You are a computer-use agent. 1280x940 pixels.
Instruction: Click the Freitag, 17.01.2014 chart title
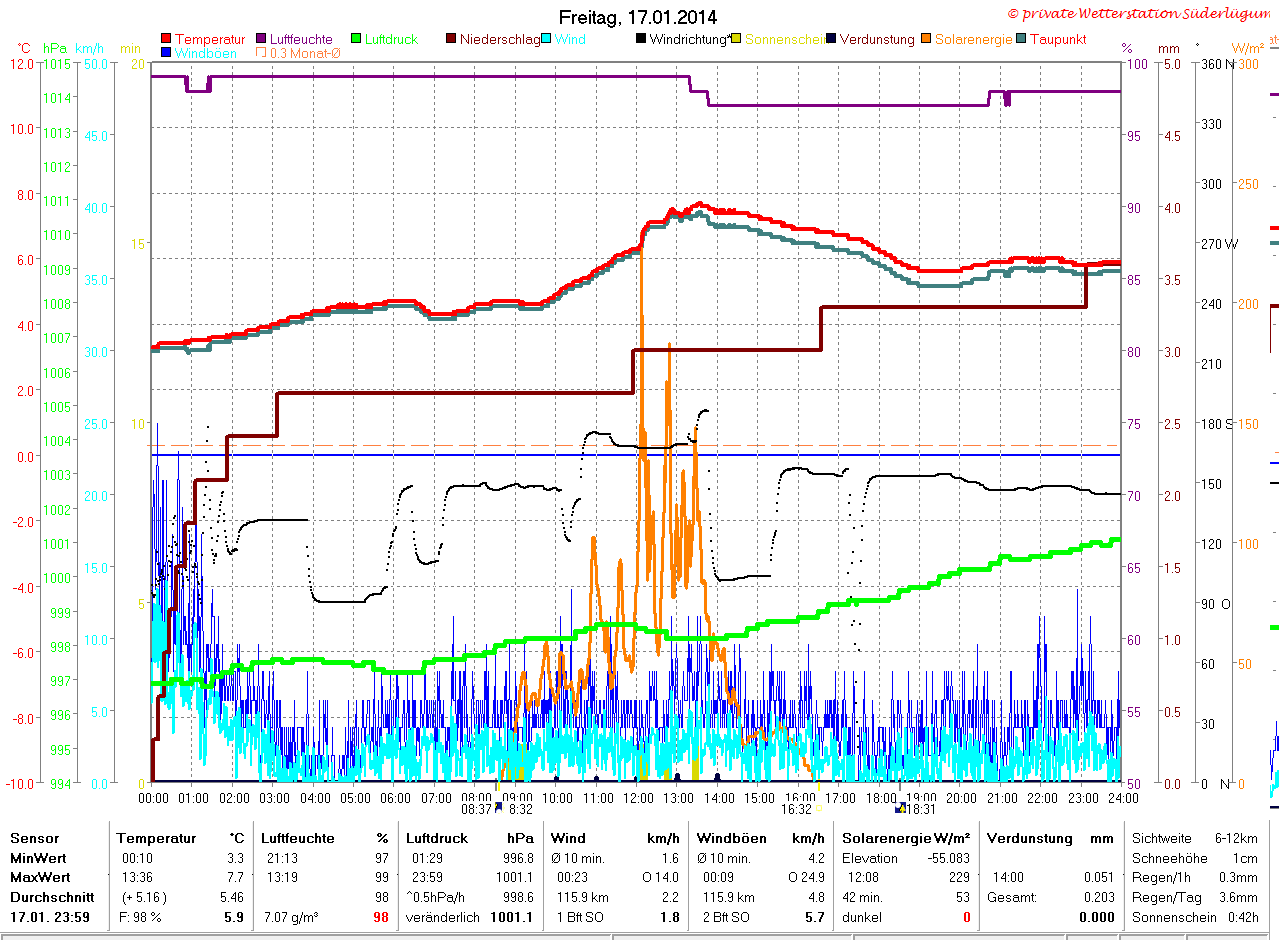tap(637, 17)
